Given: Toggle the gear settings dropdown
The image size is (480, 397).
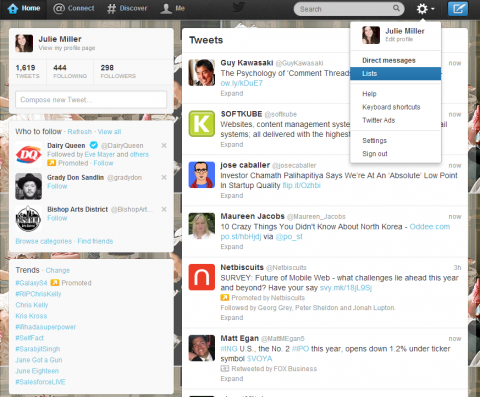Looking at the screenshot, I should (x=425, y=9).
